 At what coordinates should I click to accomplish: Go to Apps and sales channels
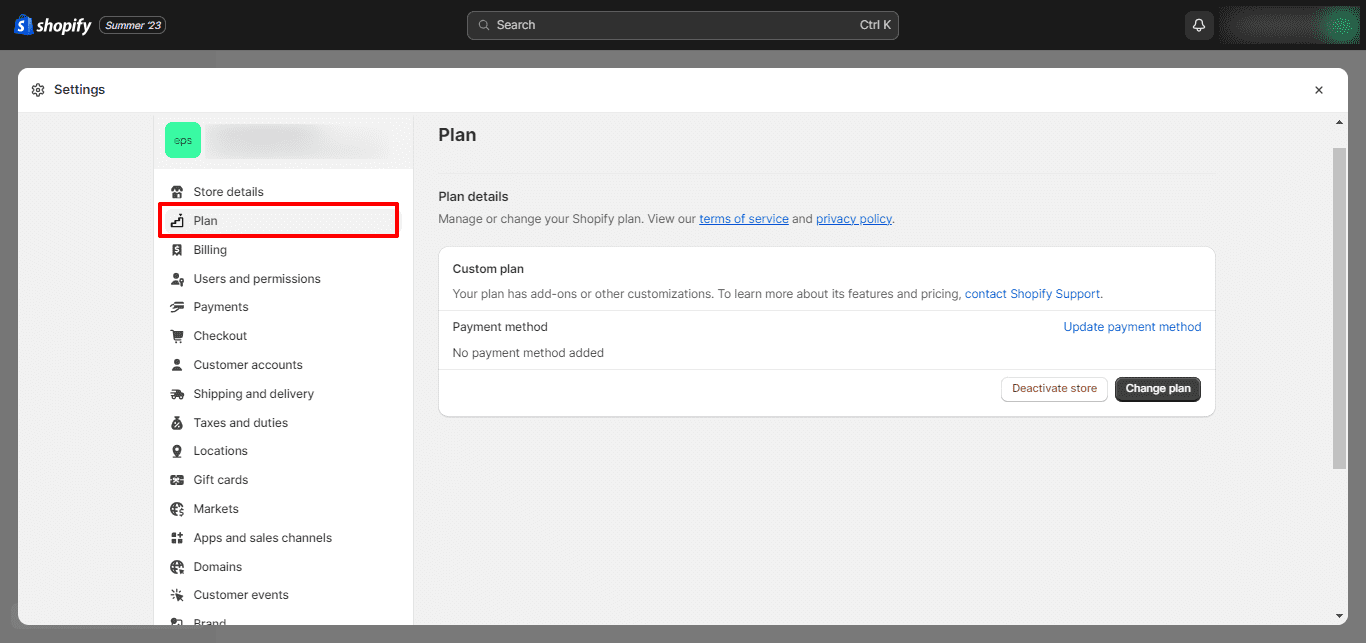[262, 537]
